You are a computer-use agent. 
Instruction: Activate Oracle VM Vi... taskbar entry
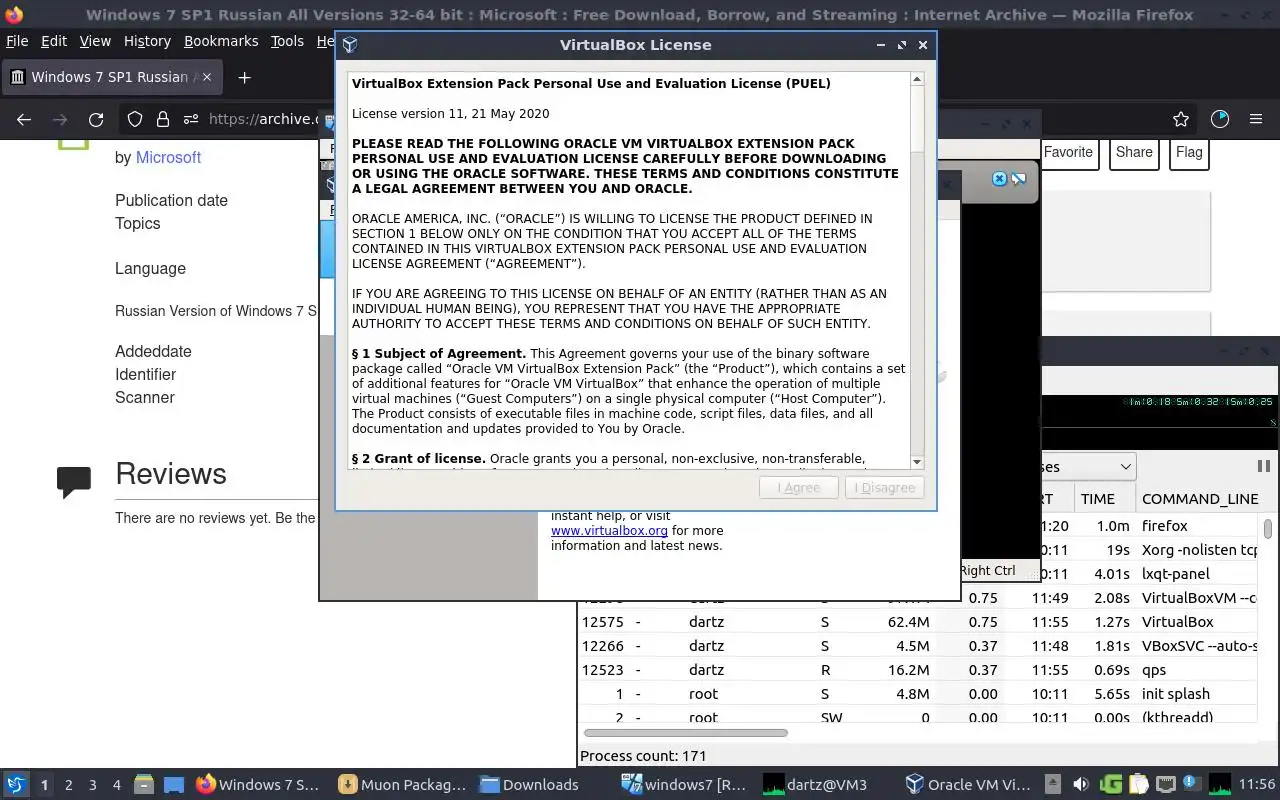pos(967,785)
